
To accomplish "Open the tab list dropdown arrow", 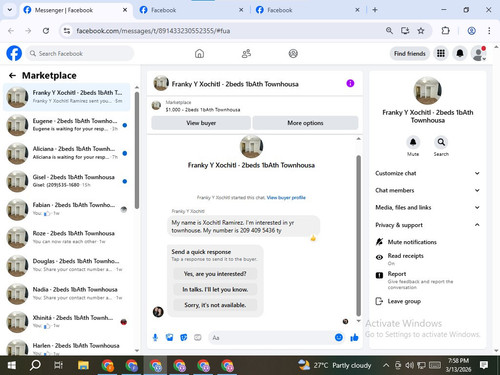I will coord(10,10).
